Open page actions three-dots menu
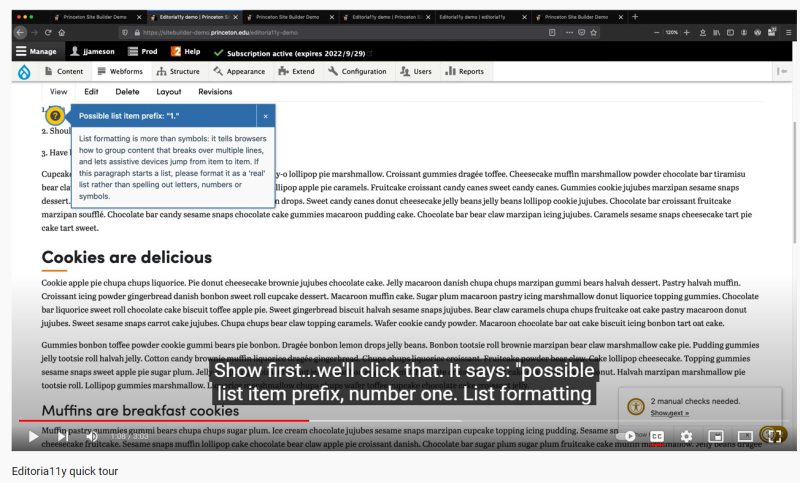Screen dimensions: 800x483 pos(569,33)
